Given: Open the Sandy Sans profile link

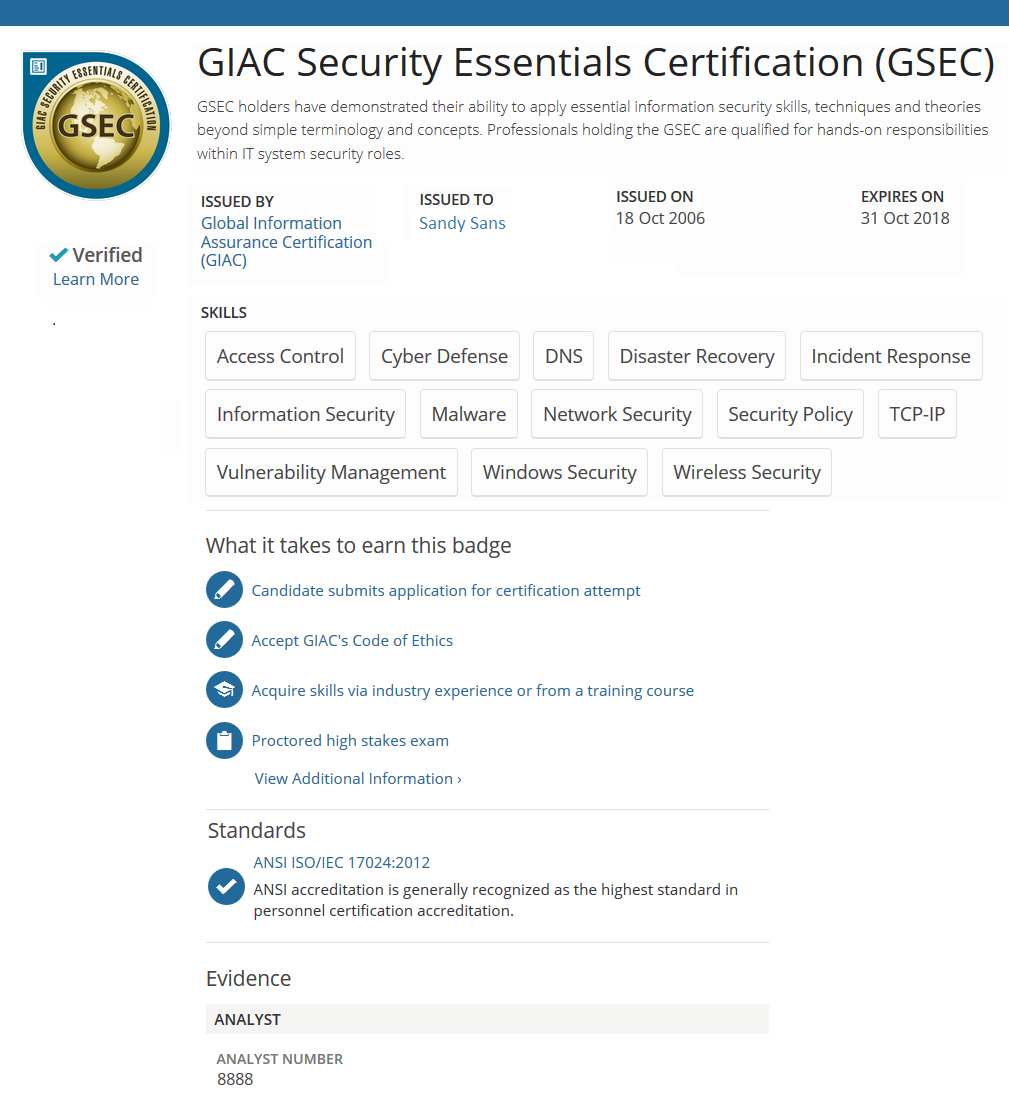Looking at the screenshot, I should click(x=462, y=223).
